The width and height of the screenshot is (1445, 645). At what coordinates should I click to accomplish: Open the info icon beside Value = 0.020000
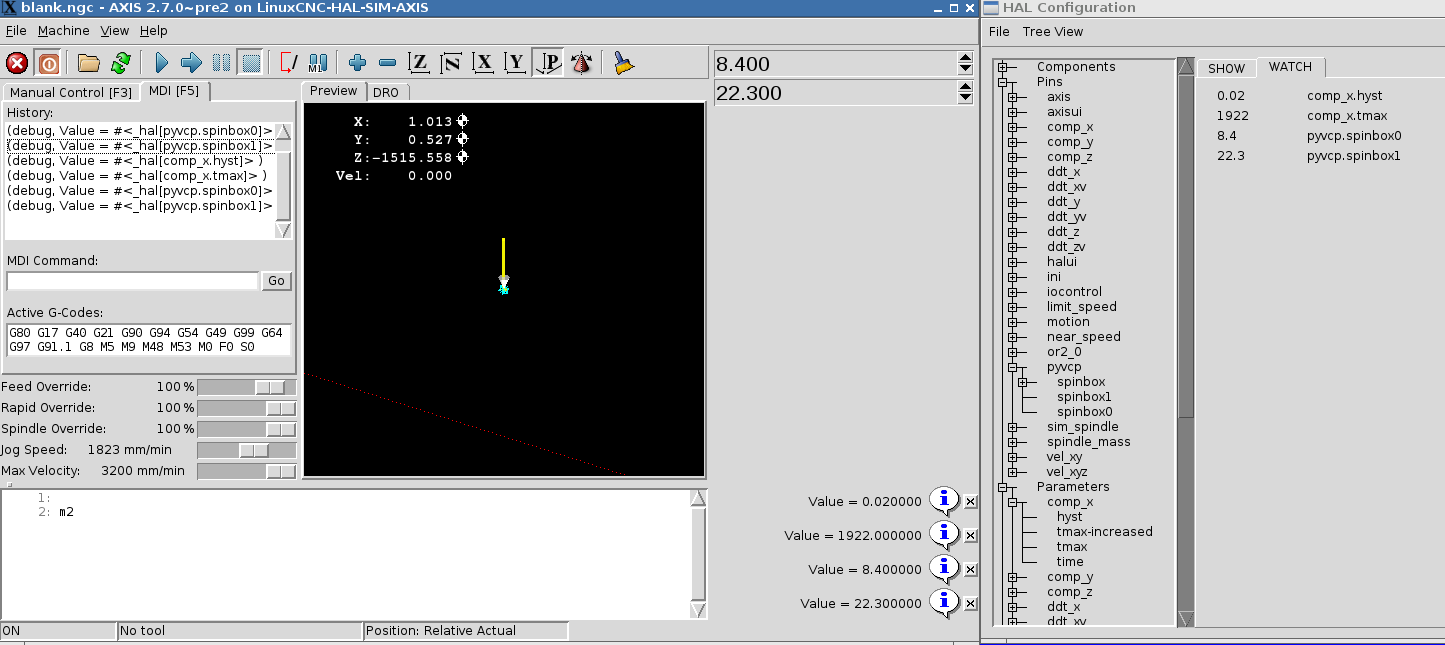click(x=945, y=501)
